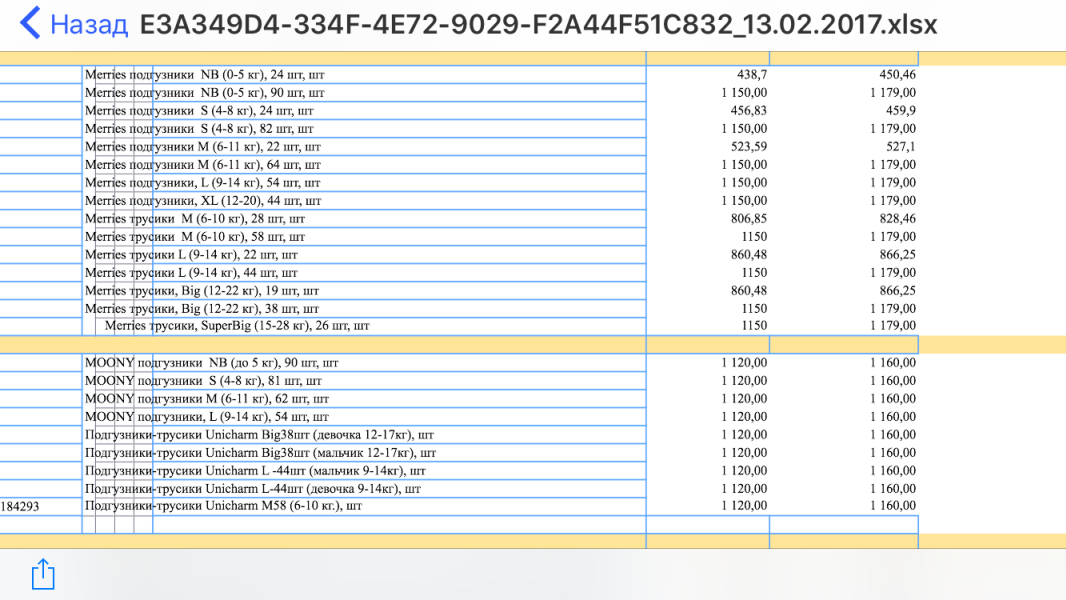Screen dimensions: 1066x600
Task: Select 1 120,00 in MOONY L 54 шт row
Action: 744,417
